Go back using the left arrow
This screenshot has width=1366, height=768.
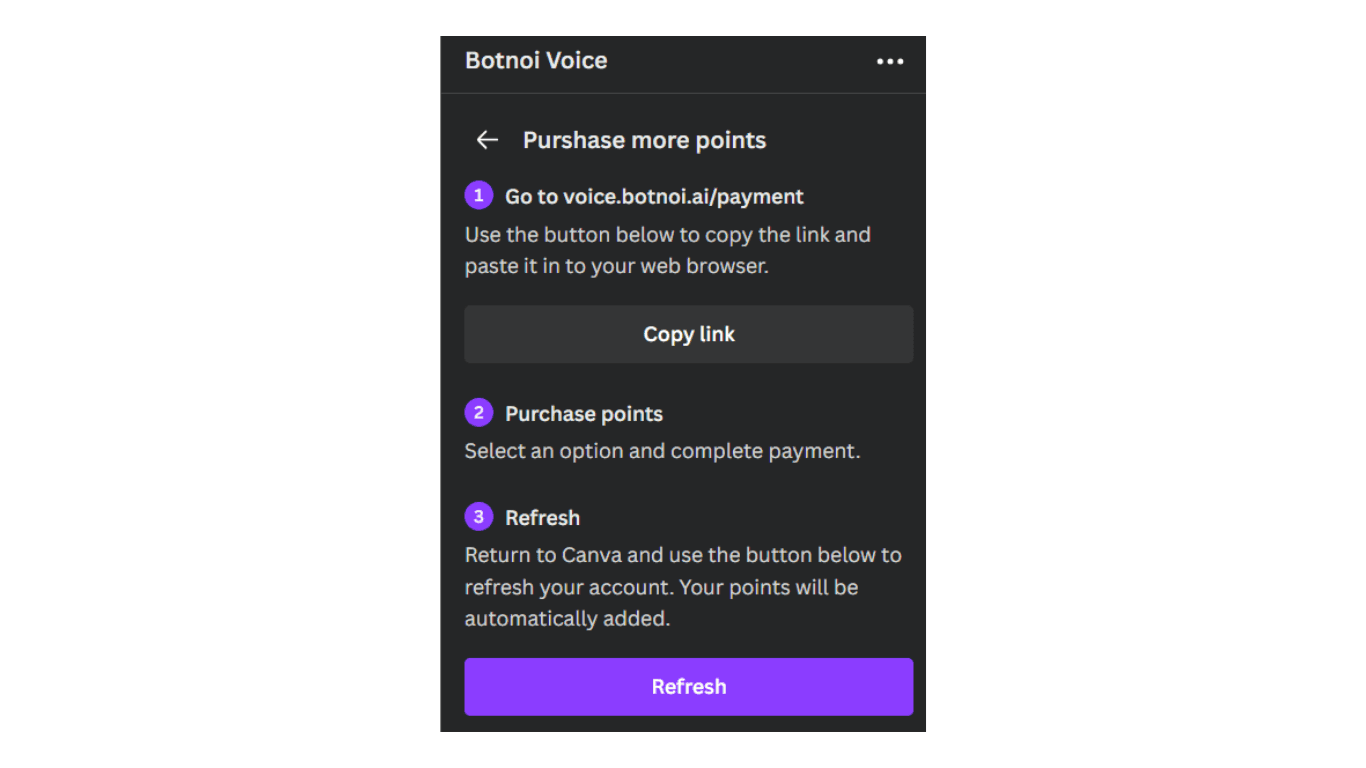487,140
